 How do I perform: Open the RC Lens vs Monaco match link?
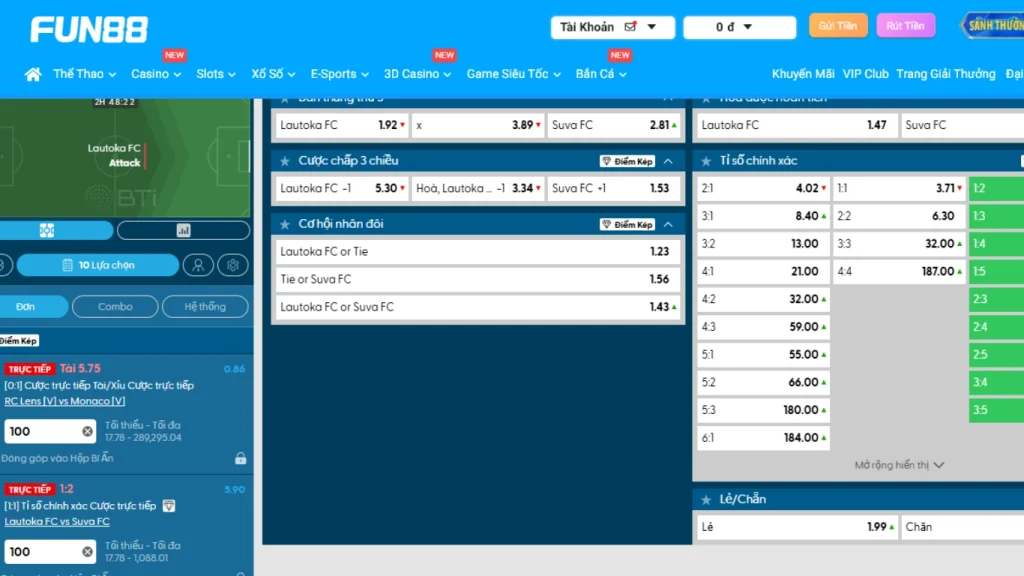point(65,401)
